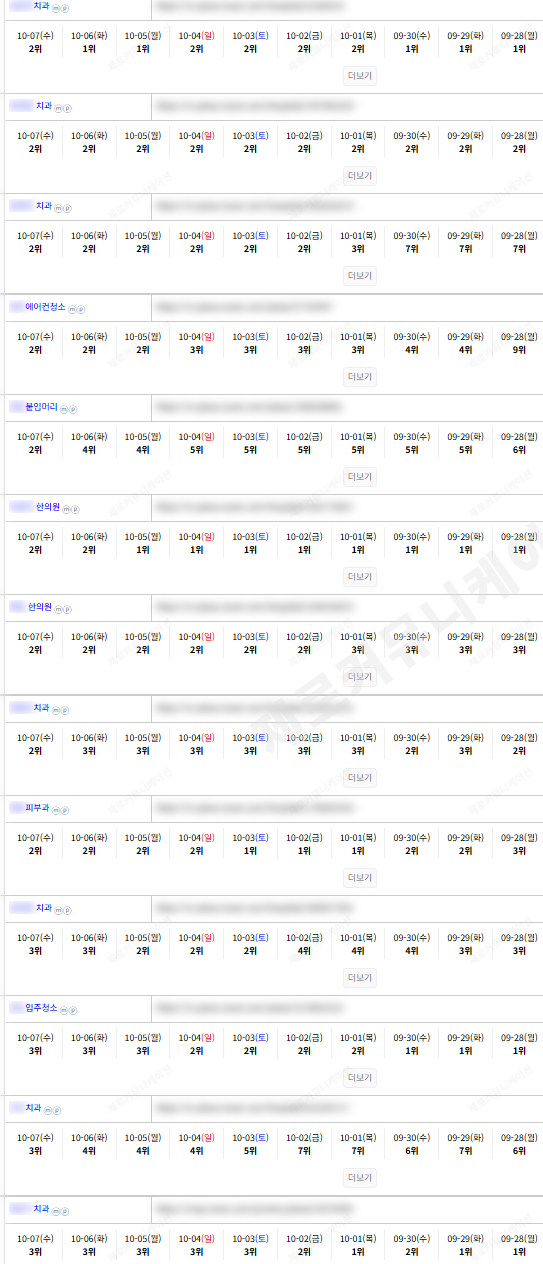Open the 피부과 keyword link

[37, 808]
